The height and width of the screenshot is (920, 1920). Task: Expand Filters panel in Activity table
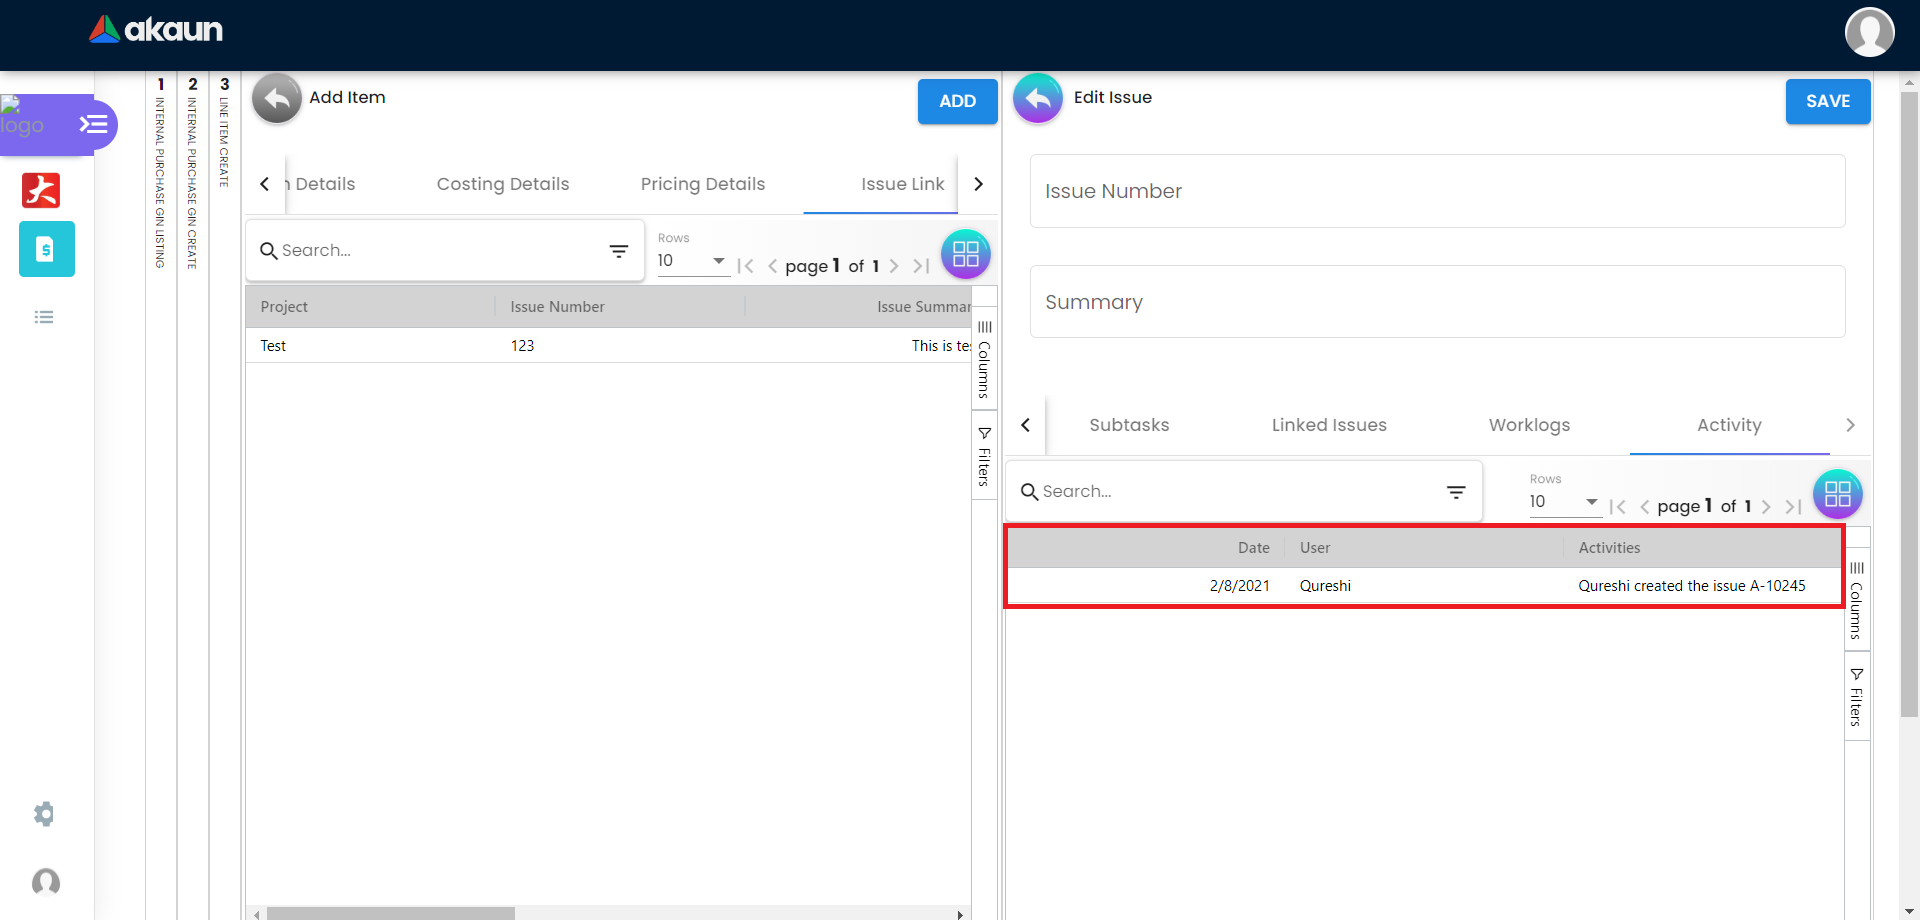pos(1857,696)
